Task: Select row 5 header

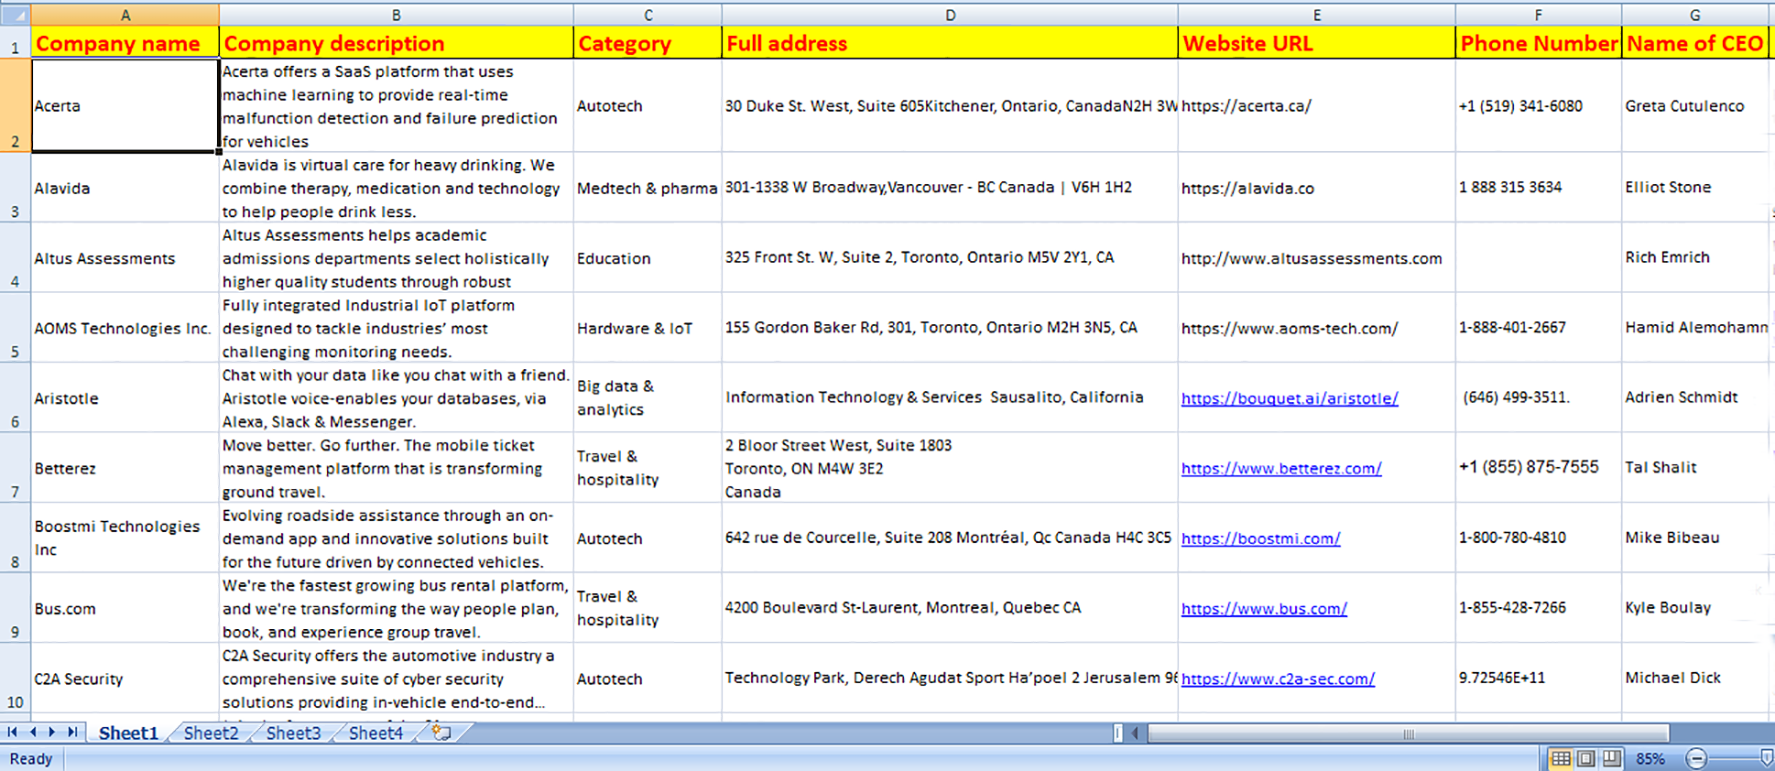Action: (x=15, y=327)
